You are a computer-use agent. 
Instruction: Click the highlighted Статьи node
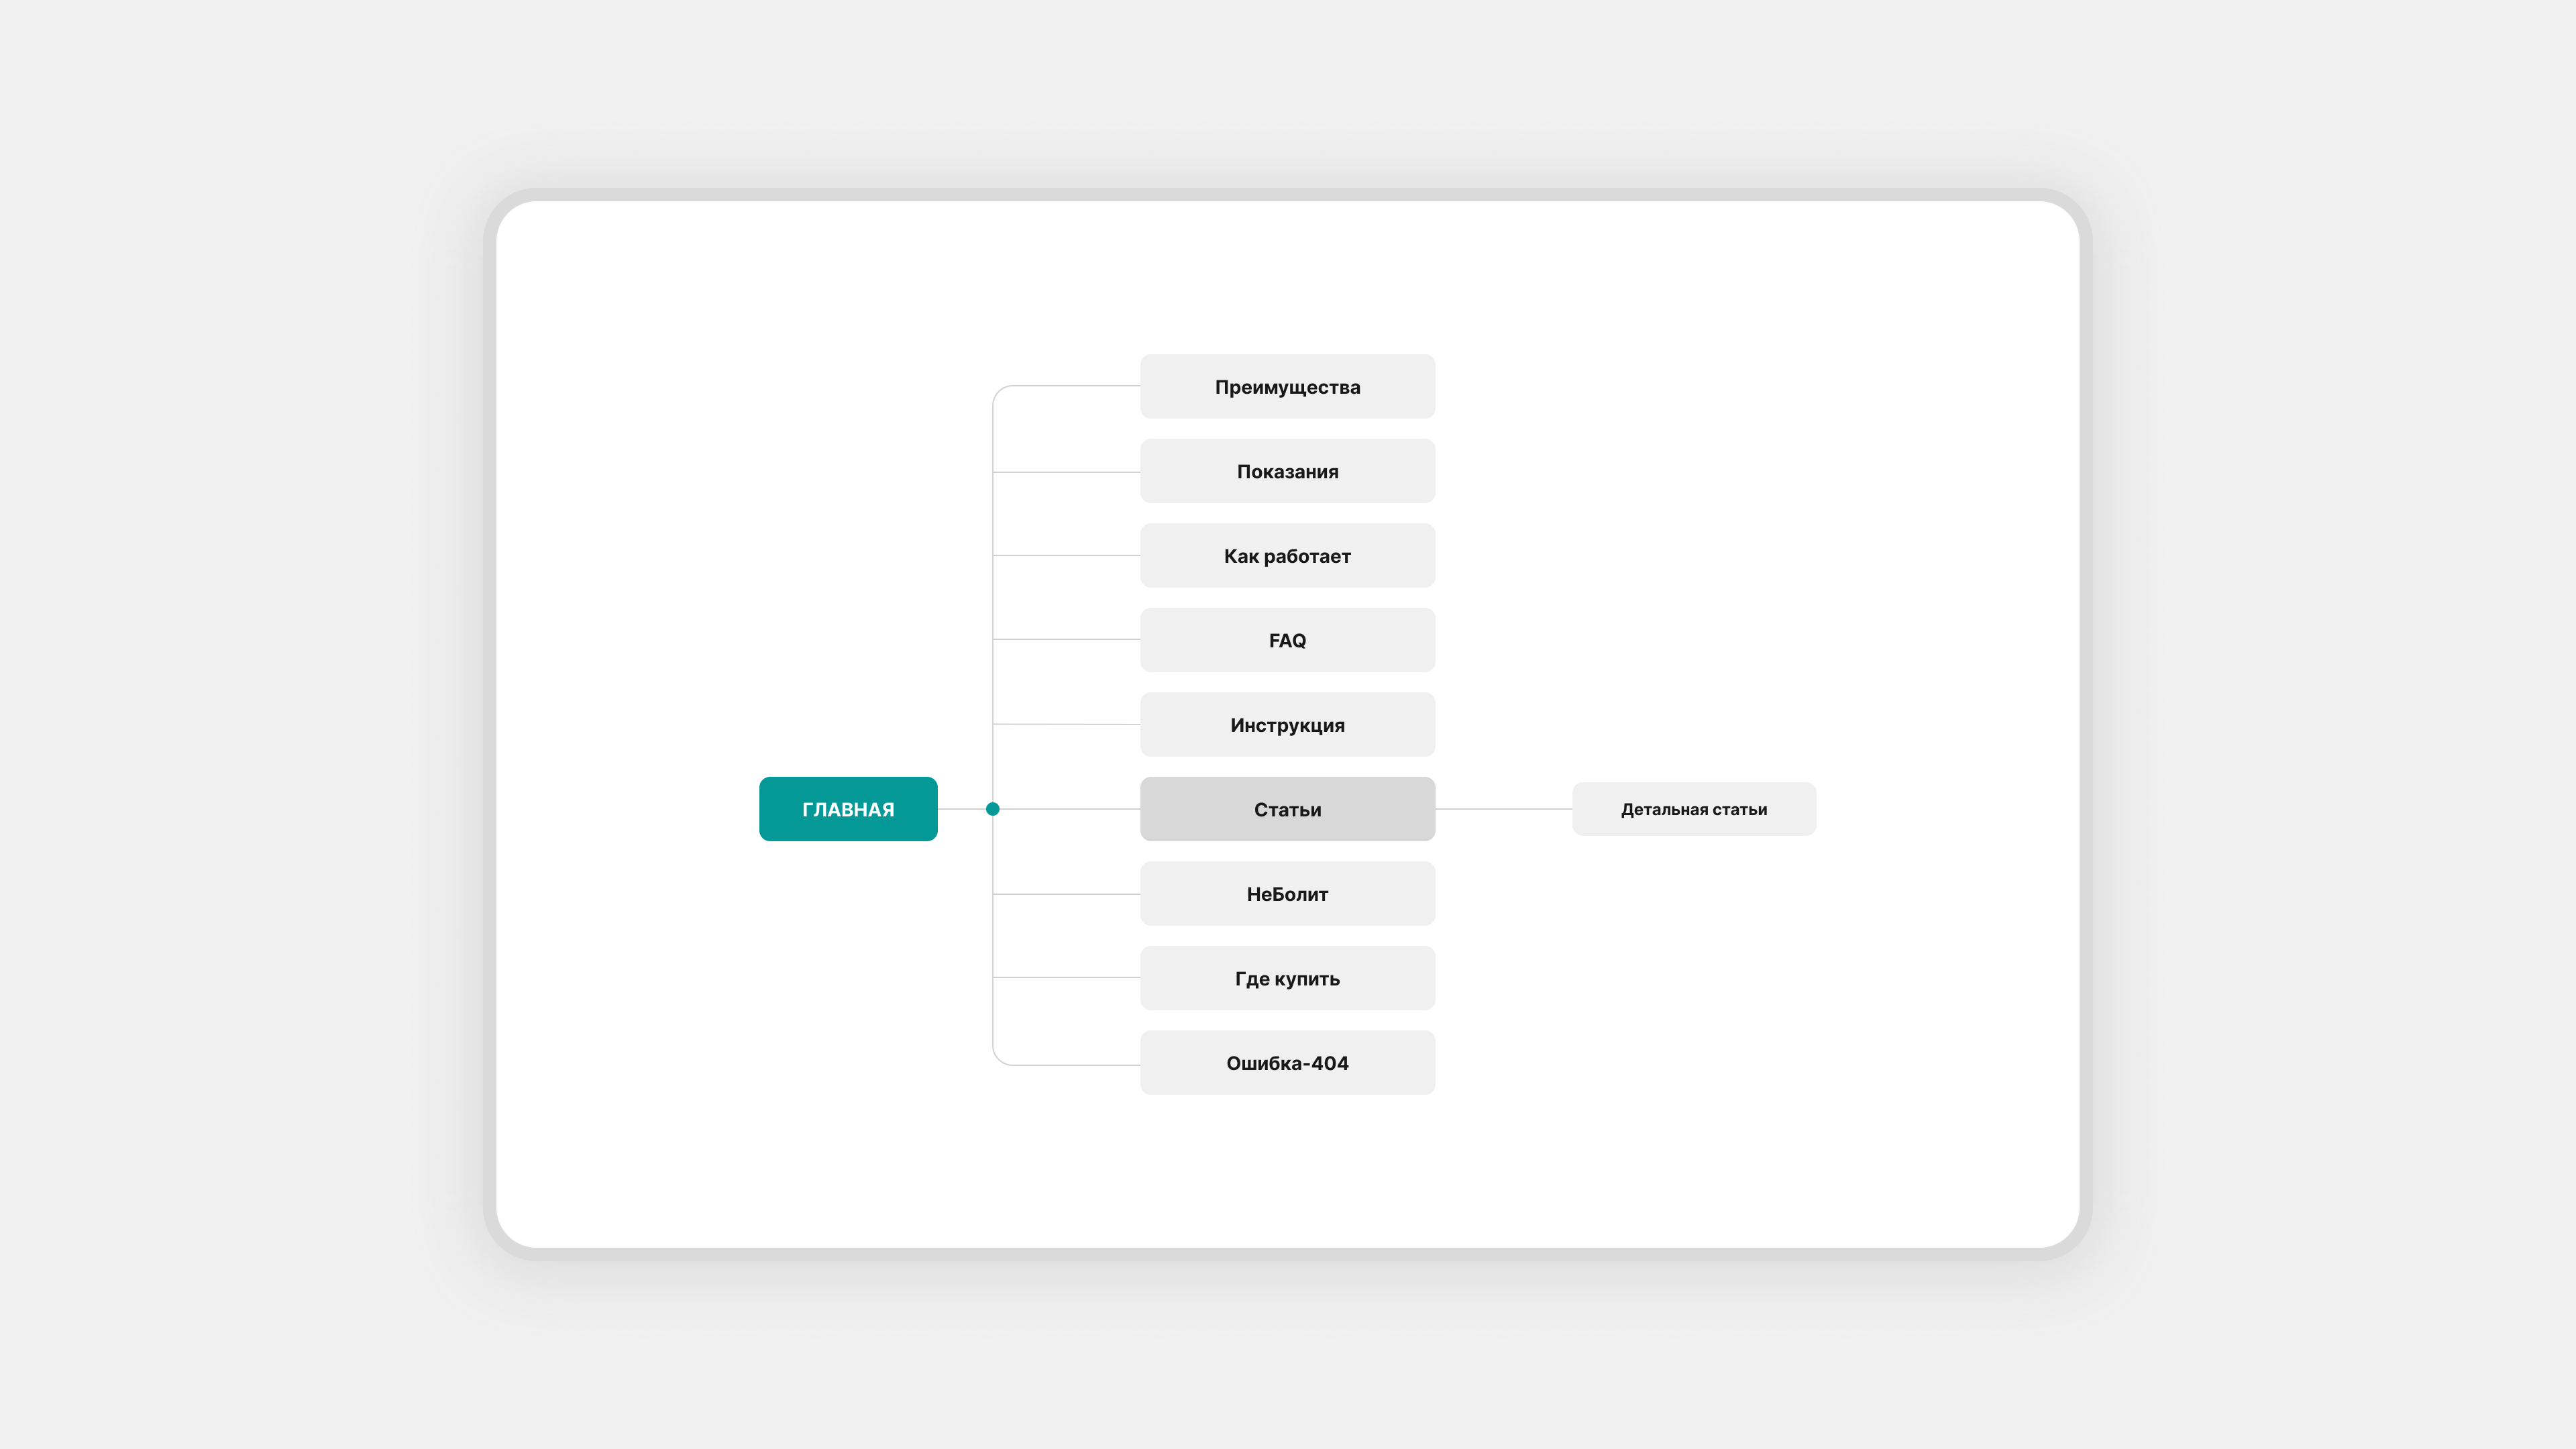point(1287,809)
